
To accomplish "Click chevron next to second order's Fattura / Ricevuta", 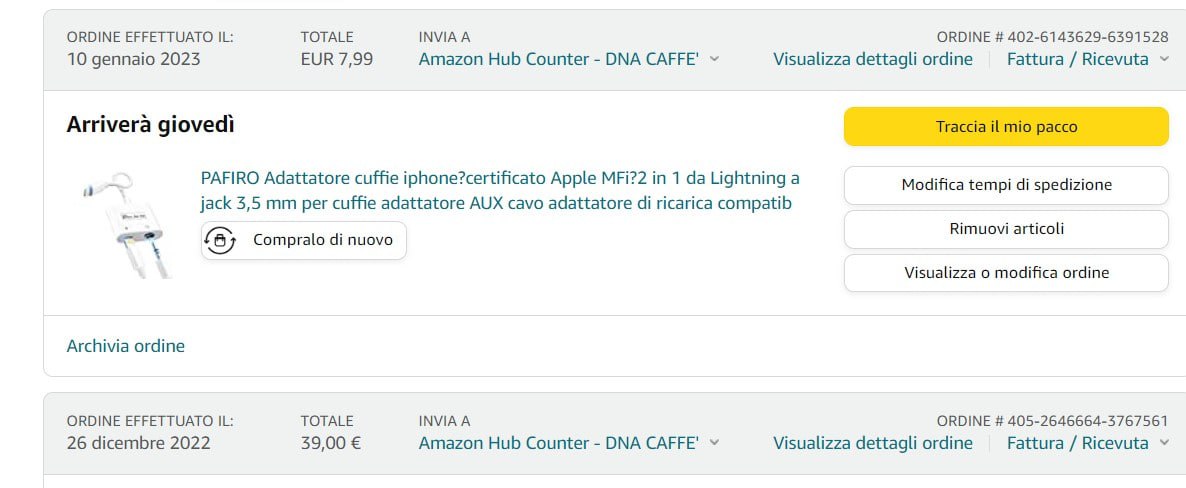I will click(1164, 443).
